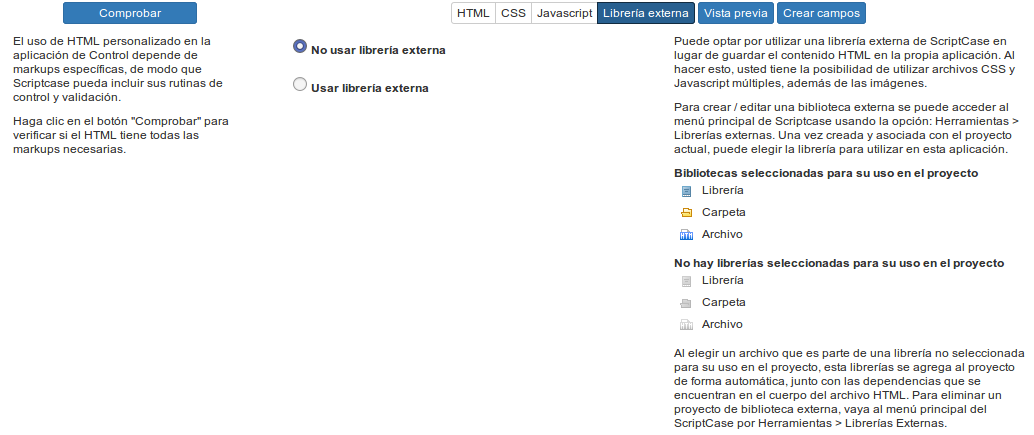Click the "Usar librería externa" text label
Image resolution: width=1034 pixels, height=435 pixels.
point(369,89)
